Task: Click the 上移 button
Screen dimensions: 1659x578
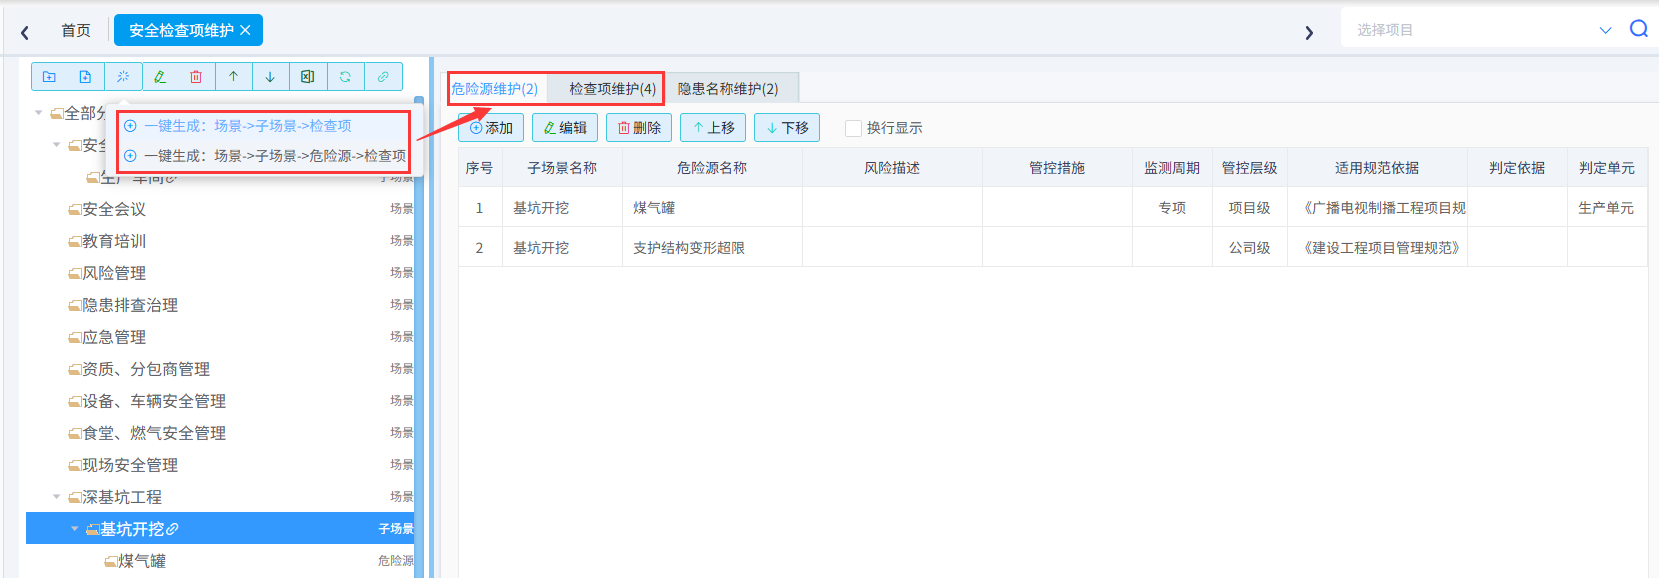Action: coord(713,128)
